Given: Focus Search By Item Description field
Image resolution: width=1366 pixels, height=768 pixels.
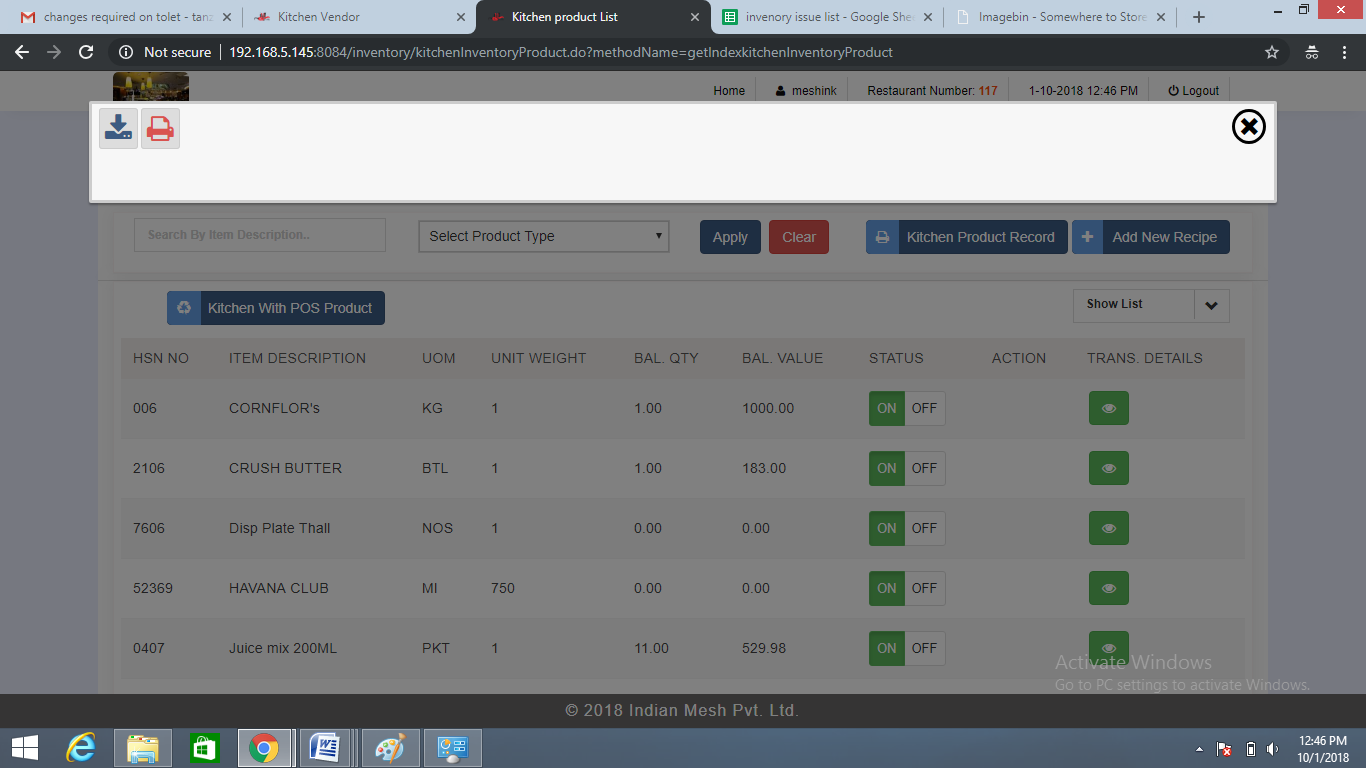Looking at the screenshot, I should tap(260, 235).
